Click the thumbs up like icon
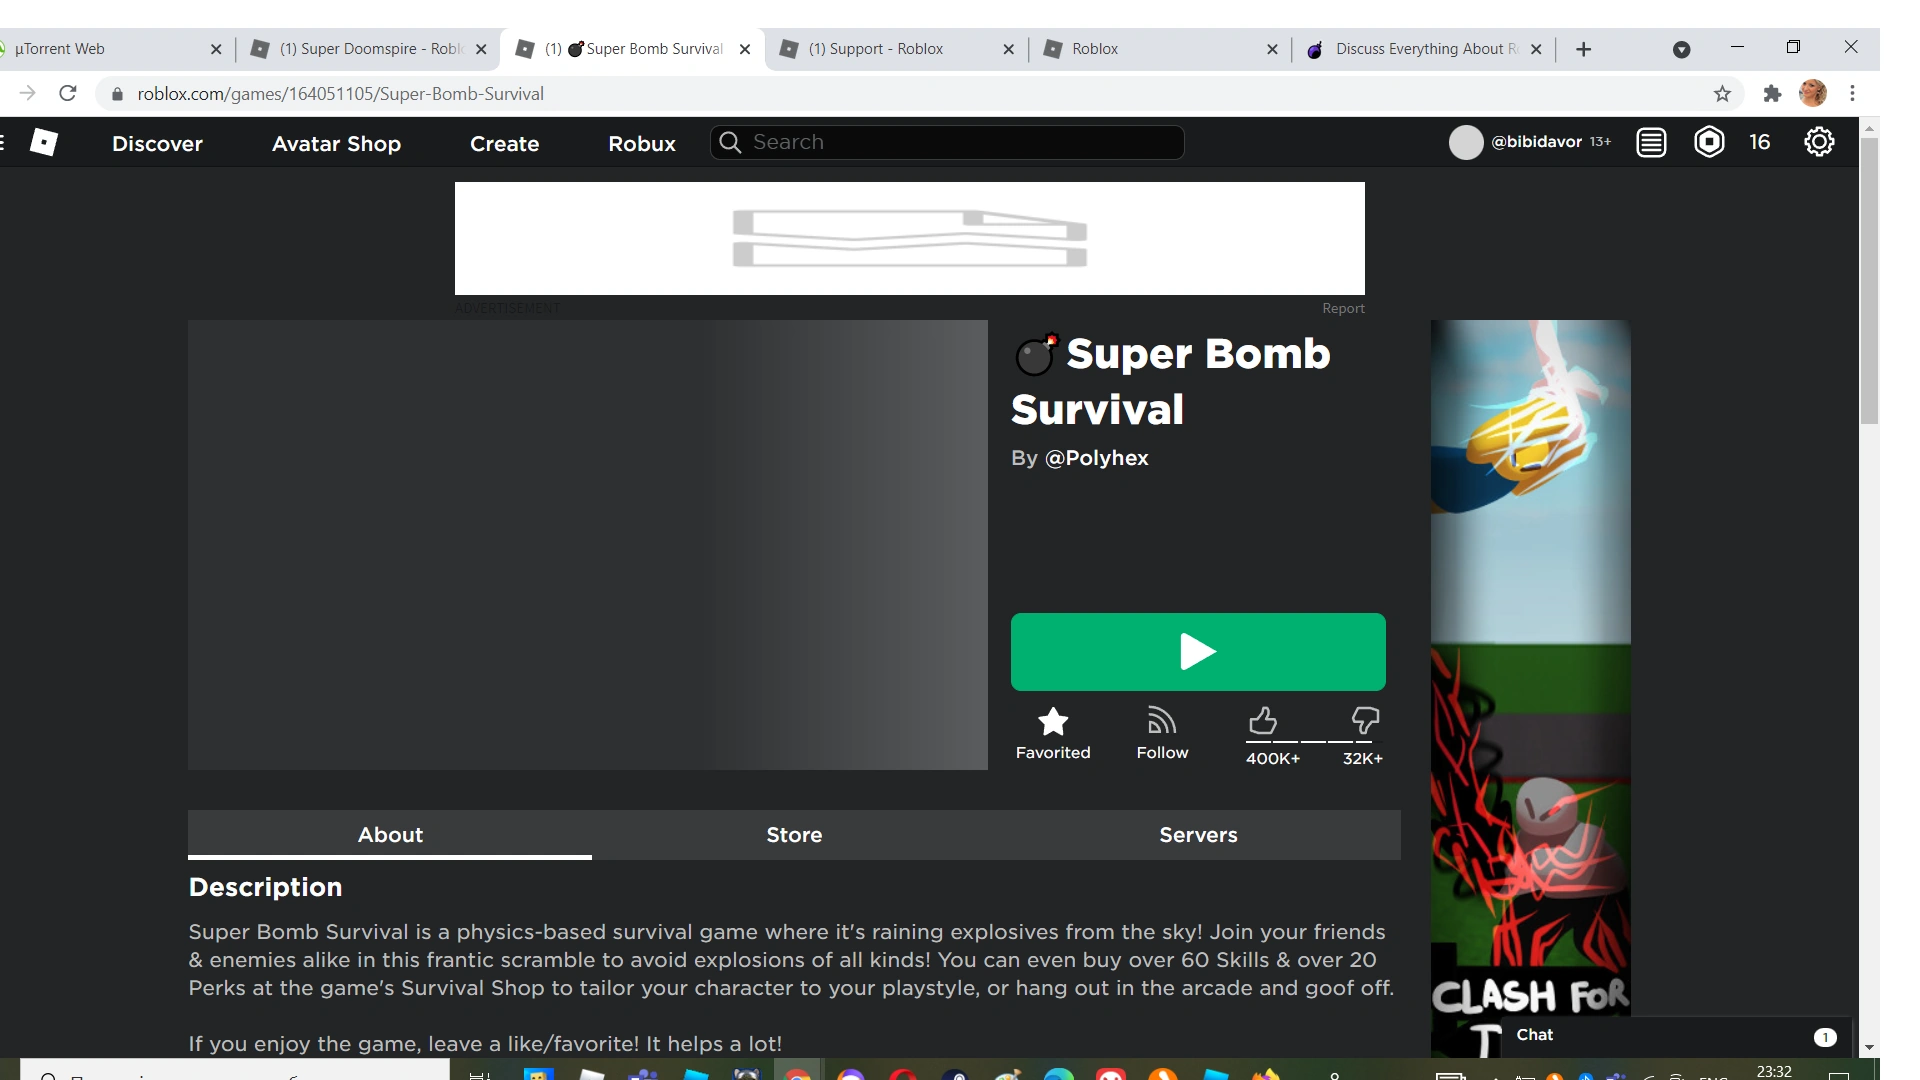This screenshot has width=1920, height=1080. tap(1263, 721)
